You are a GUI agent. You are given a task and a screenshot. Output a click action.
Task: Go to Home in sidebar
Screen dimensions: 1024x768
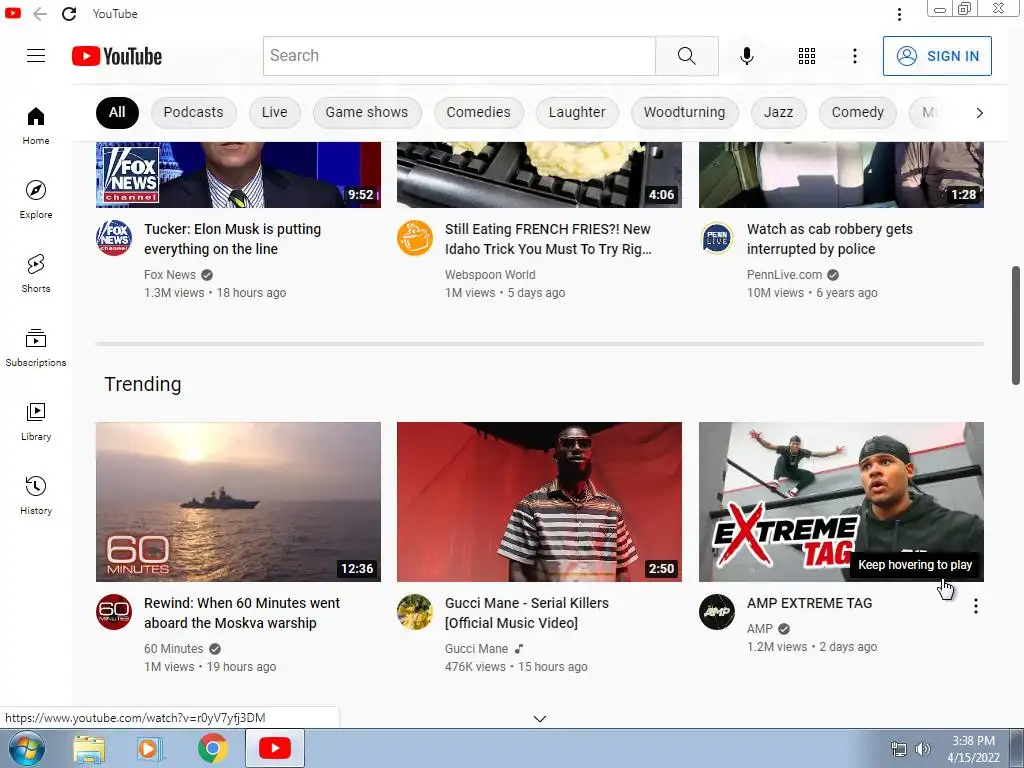[x=36, y=125]
